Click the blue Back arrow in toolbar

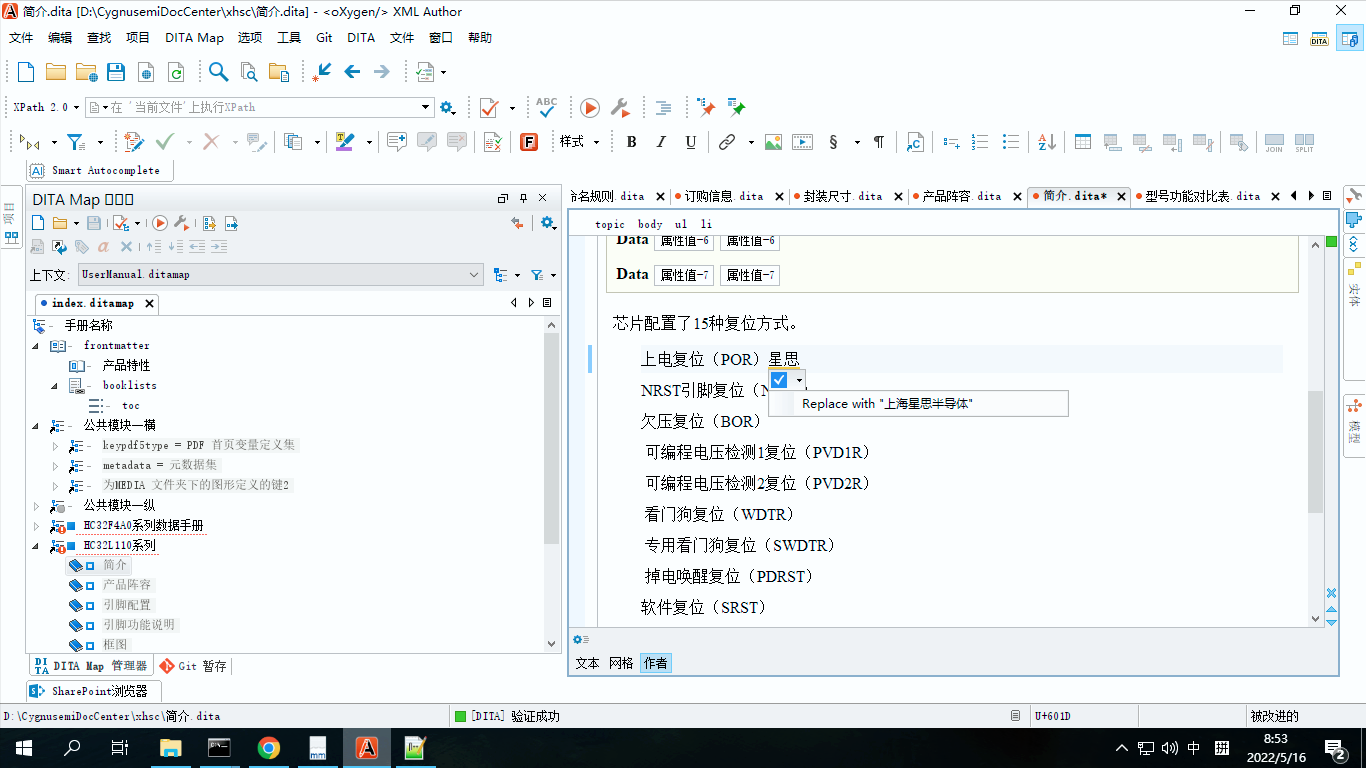(352, 72)
